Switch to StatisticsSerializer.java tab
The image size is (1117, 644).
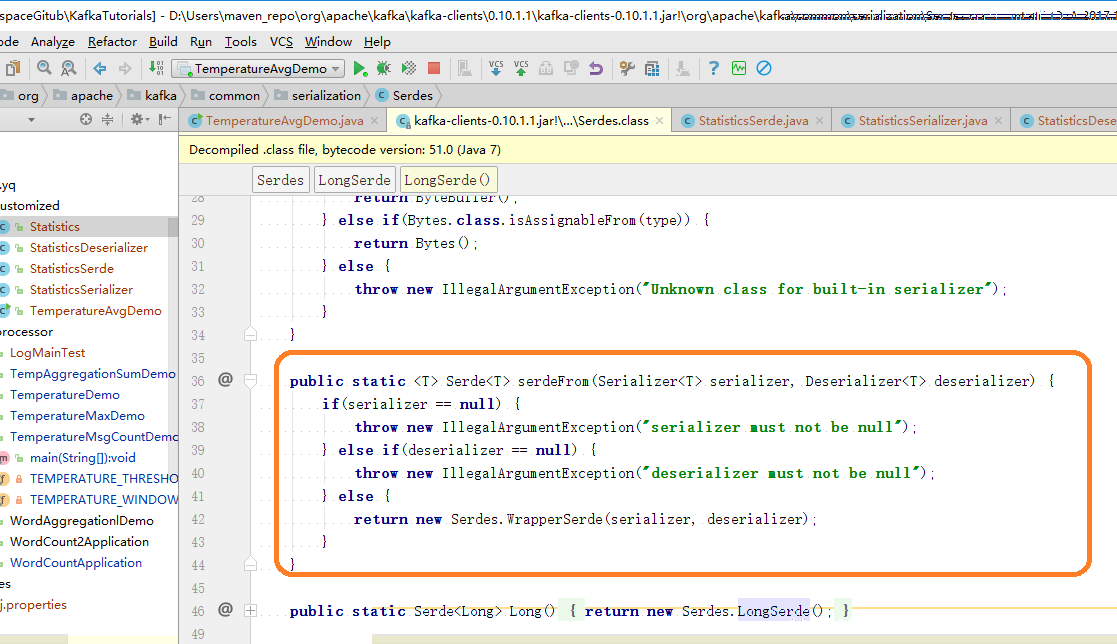[x=923, y=120]
